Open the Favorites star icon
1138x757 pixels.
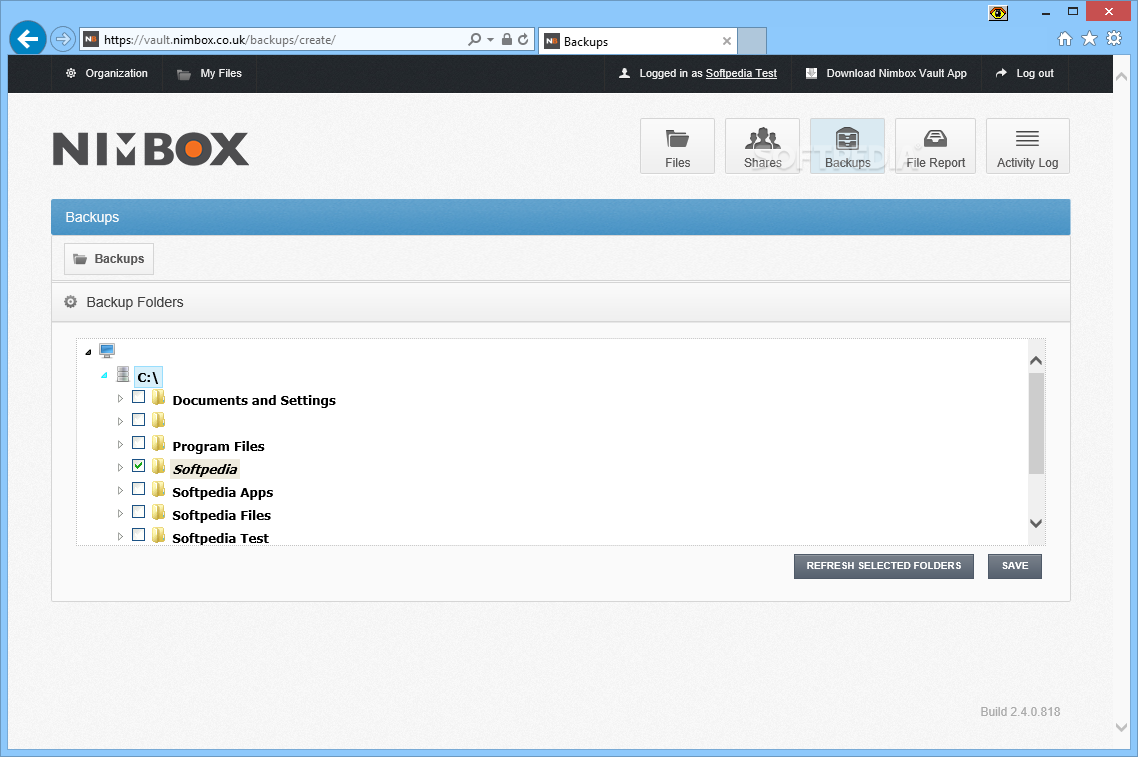[x=1089, y=38]
